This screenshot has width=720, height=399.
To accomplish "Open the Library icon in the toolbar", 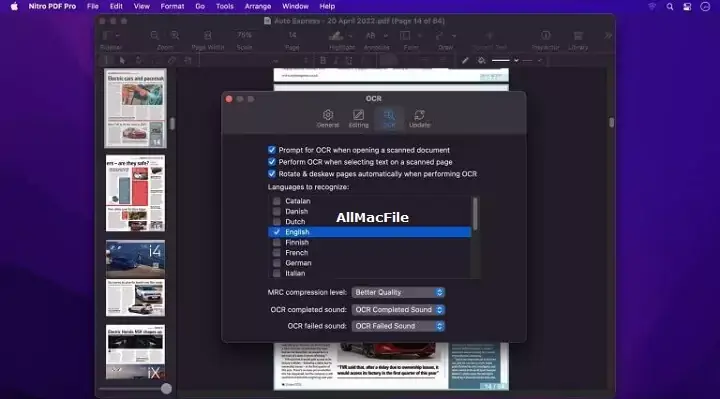I will [578, 35].
